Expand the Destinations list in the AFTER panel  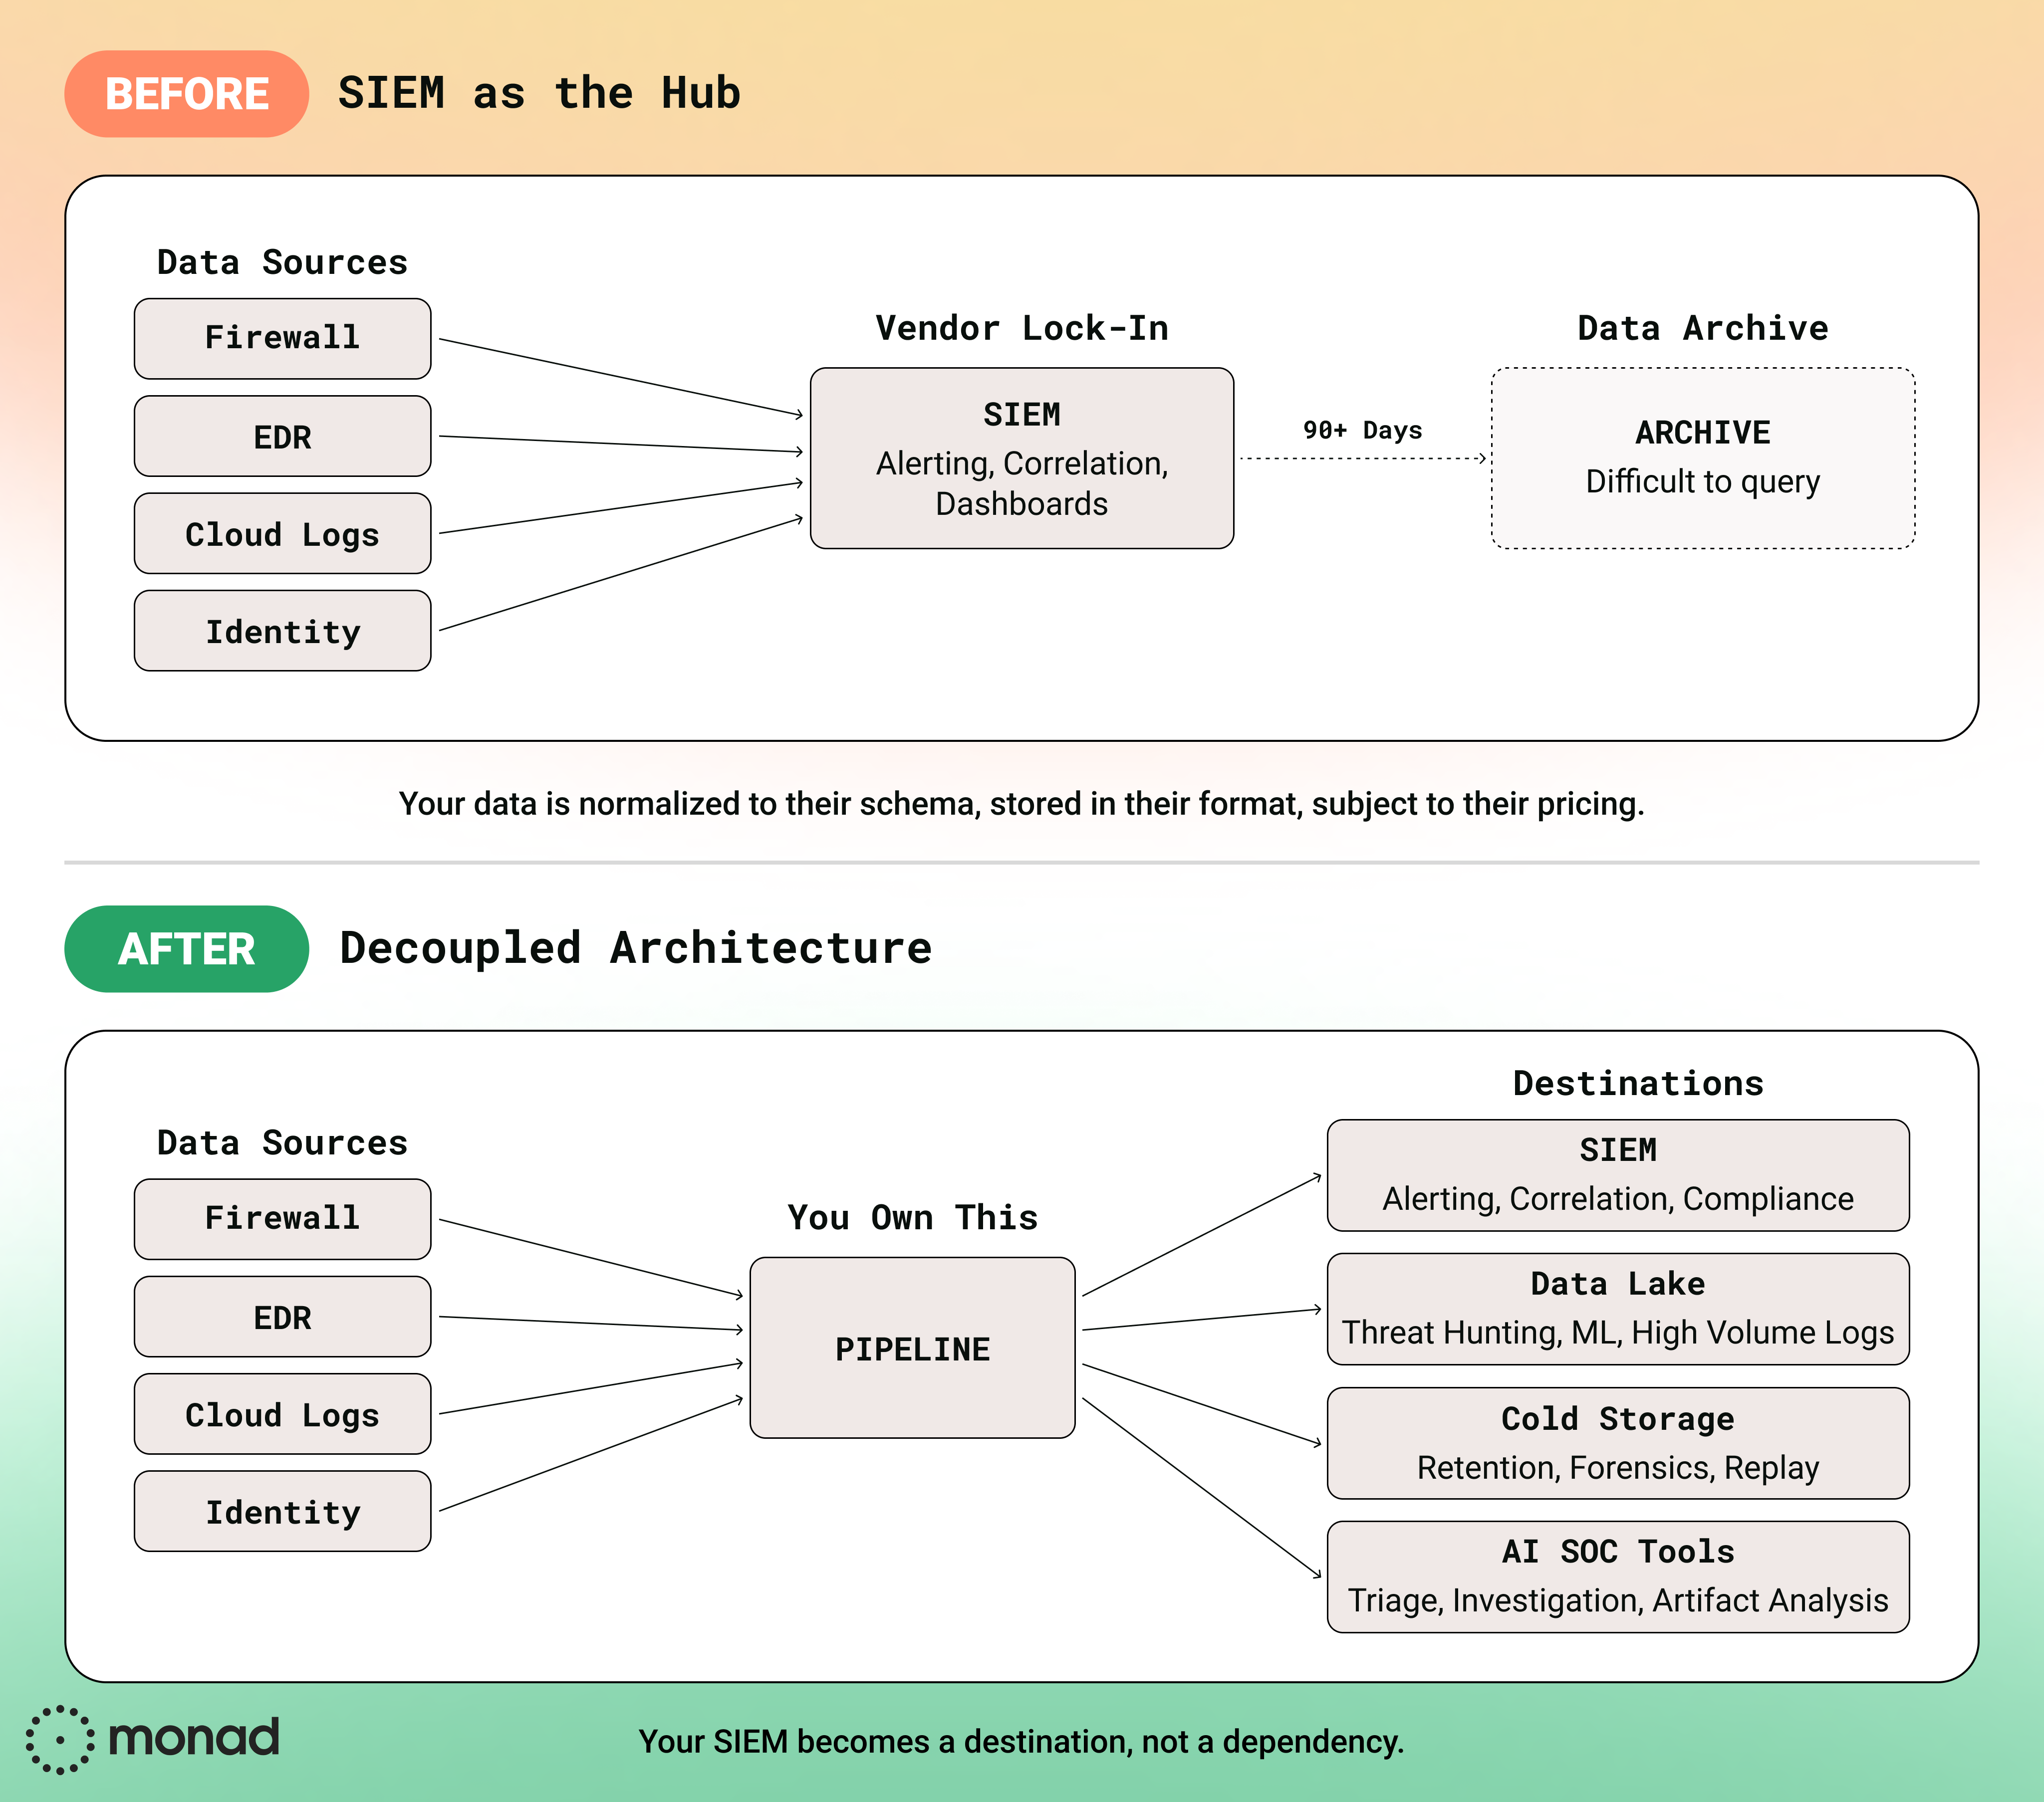[1637, 1082]
